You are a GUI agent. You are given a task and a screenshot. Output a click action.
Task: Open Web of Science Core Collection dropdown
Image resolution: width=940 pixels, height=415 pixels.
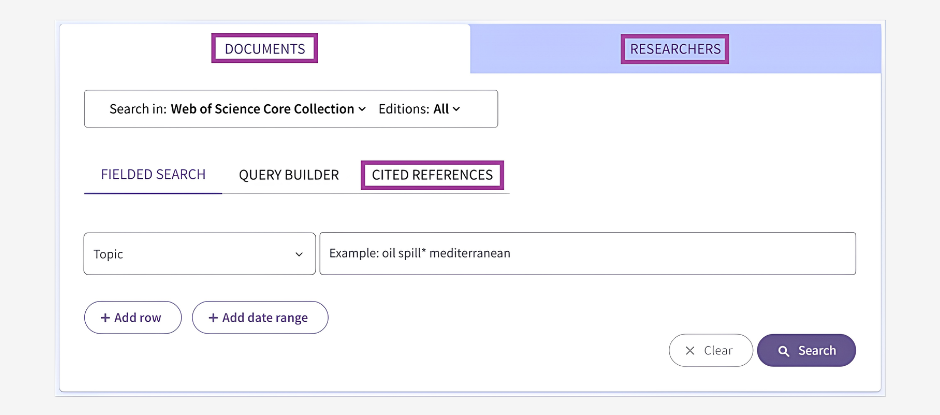point(268,109)
